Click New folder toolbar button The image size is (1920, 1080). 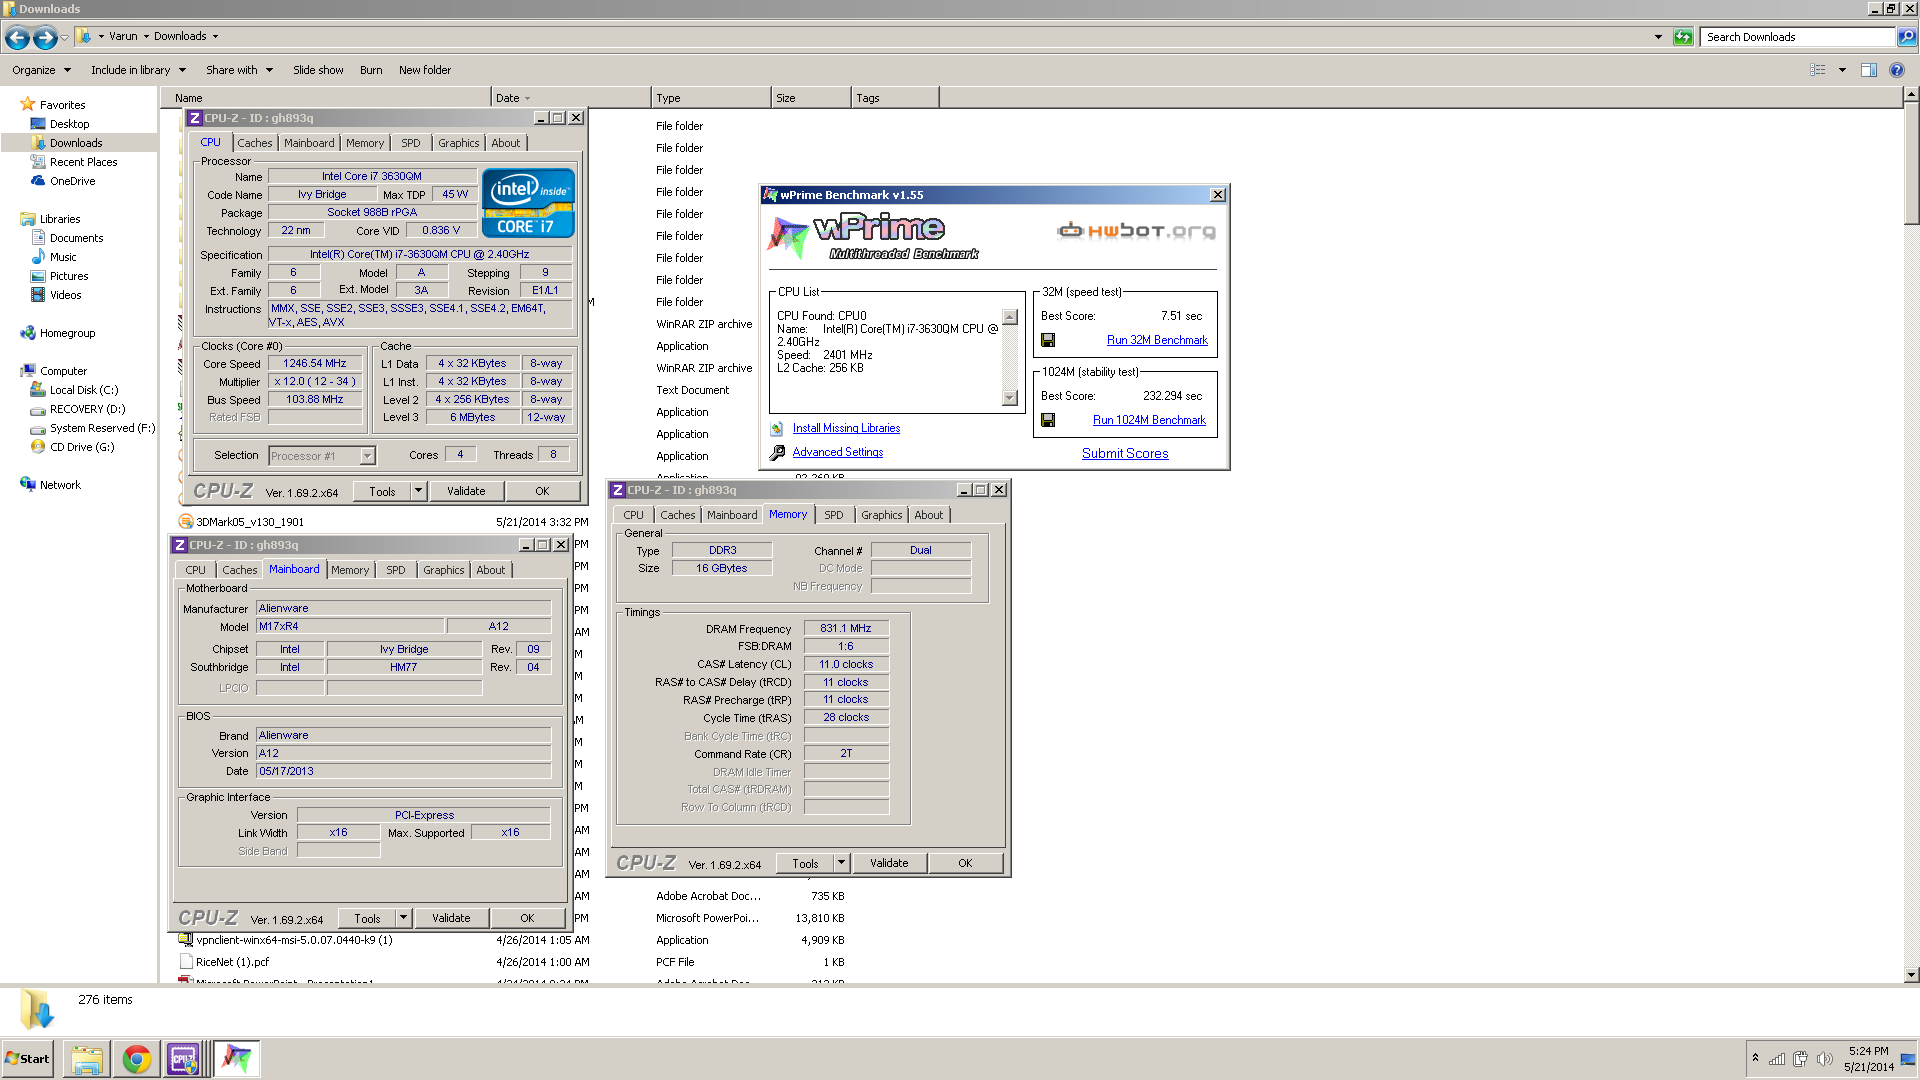(x=424, y=70)
